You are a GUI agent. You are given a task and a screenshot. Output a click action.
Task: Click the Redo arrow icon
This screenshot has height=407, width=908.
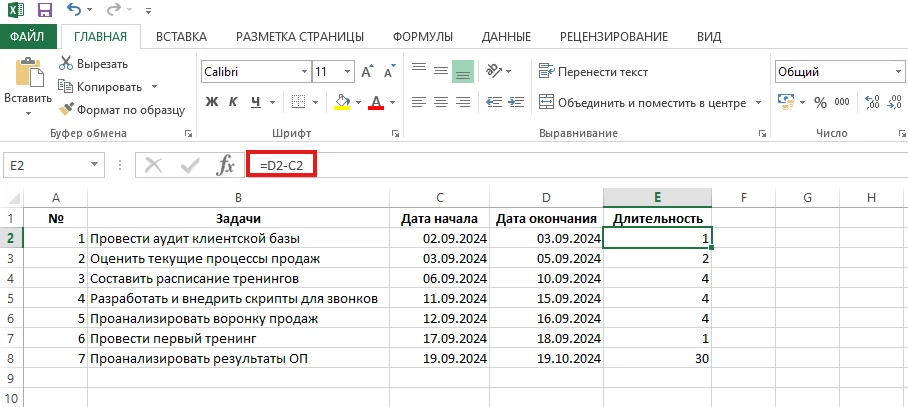click(x=114, y=9)
